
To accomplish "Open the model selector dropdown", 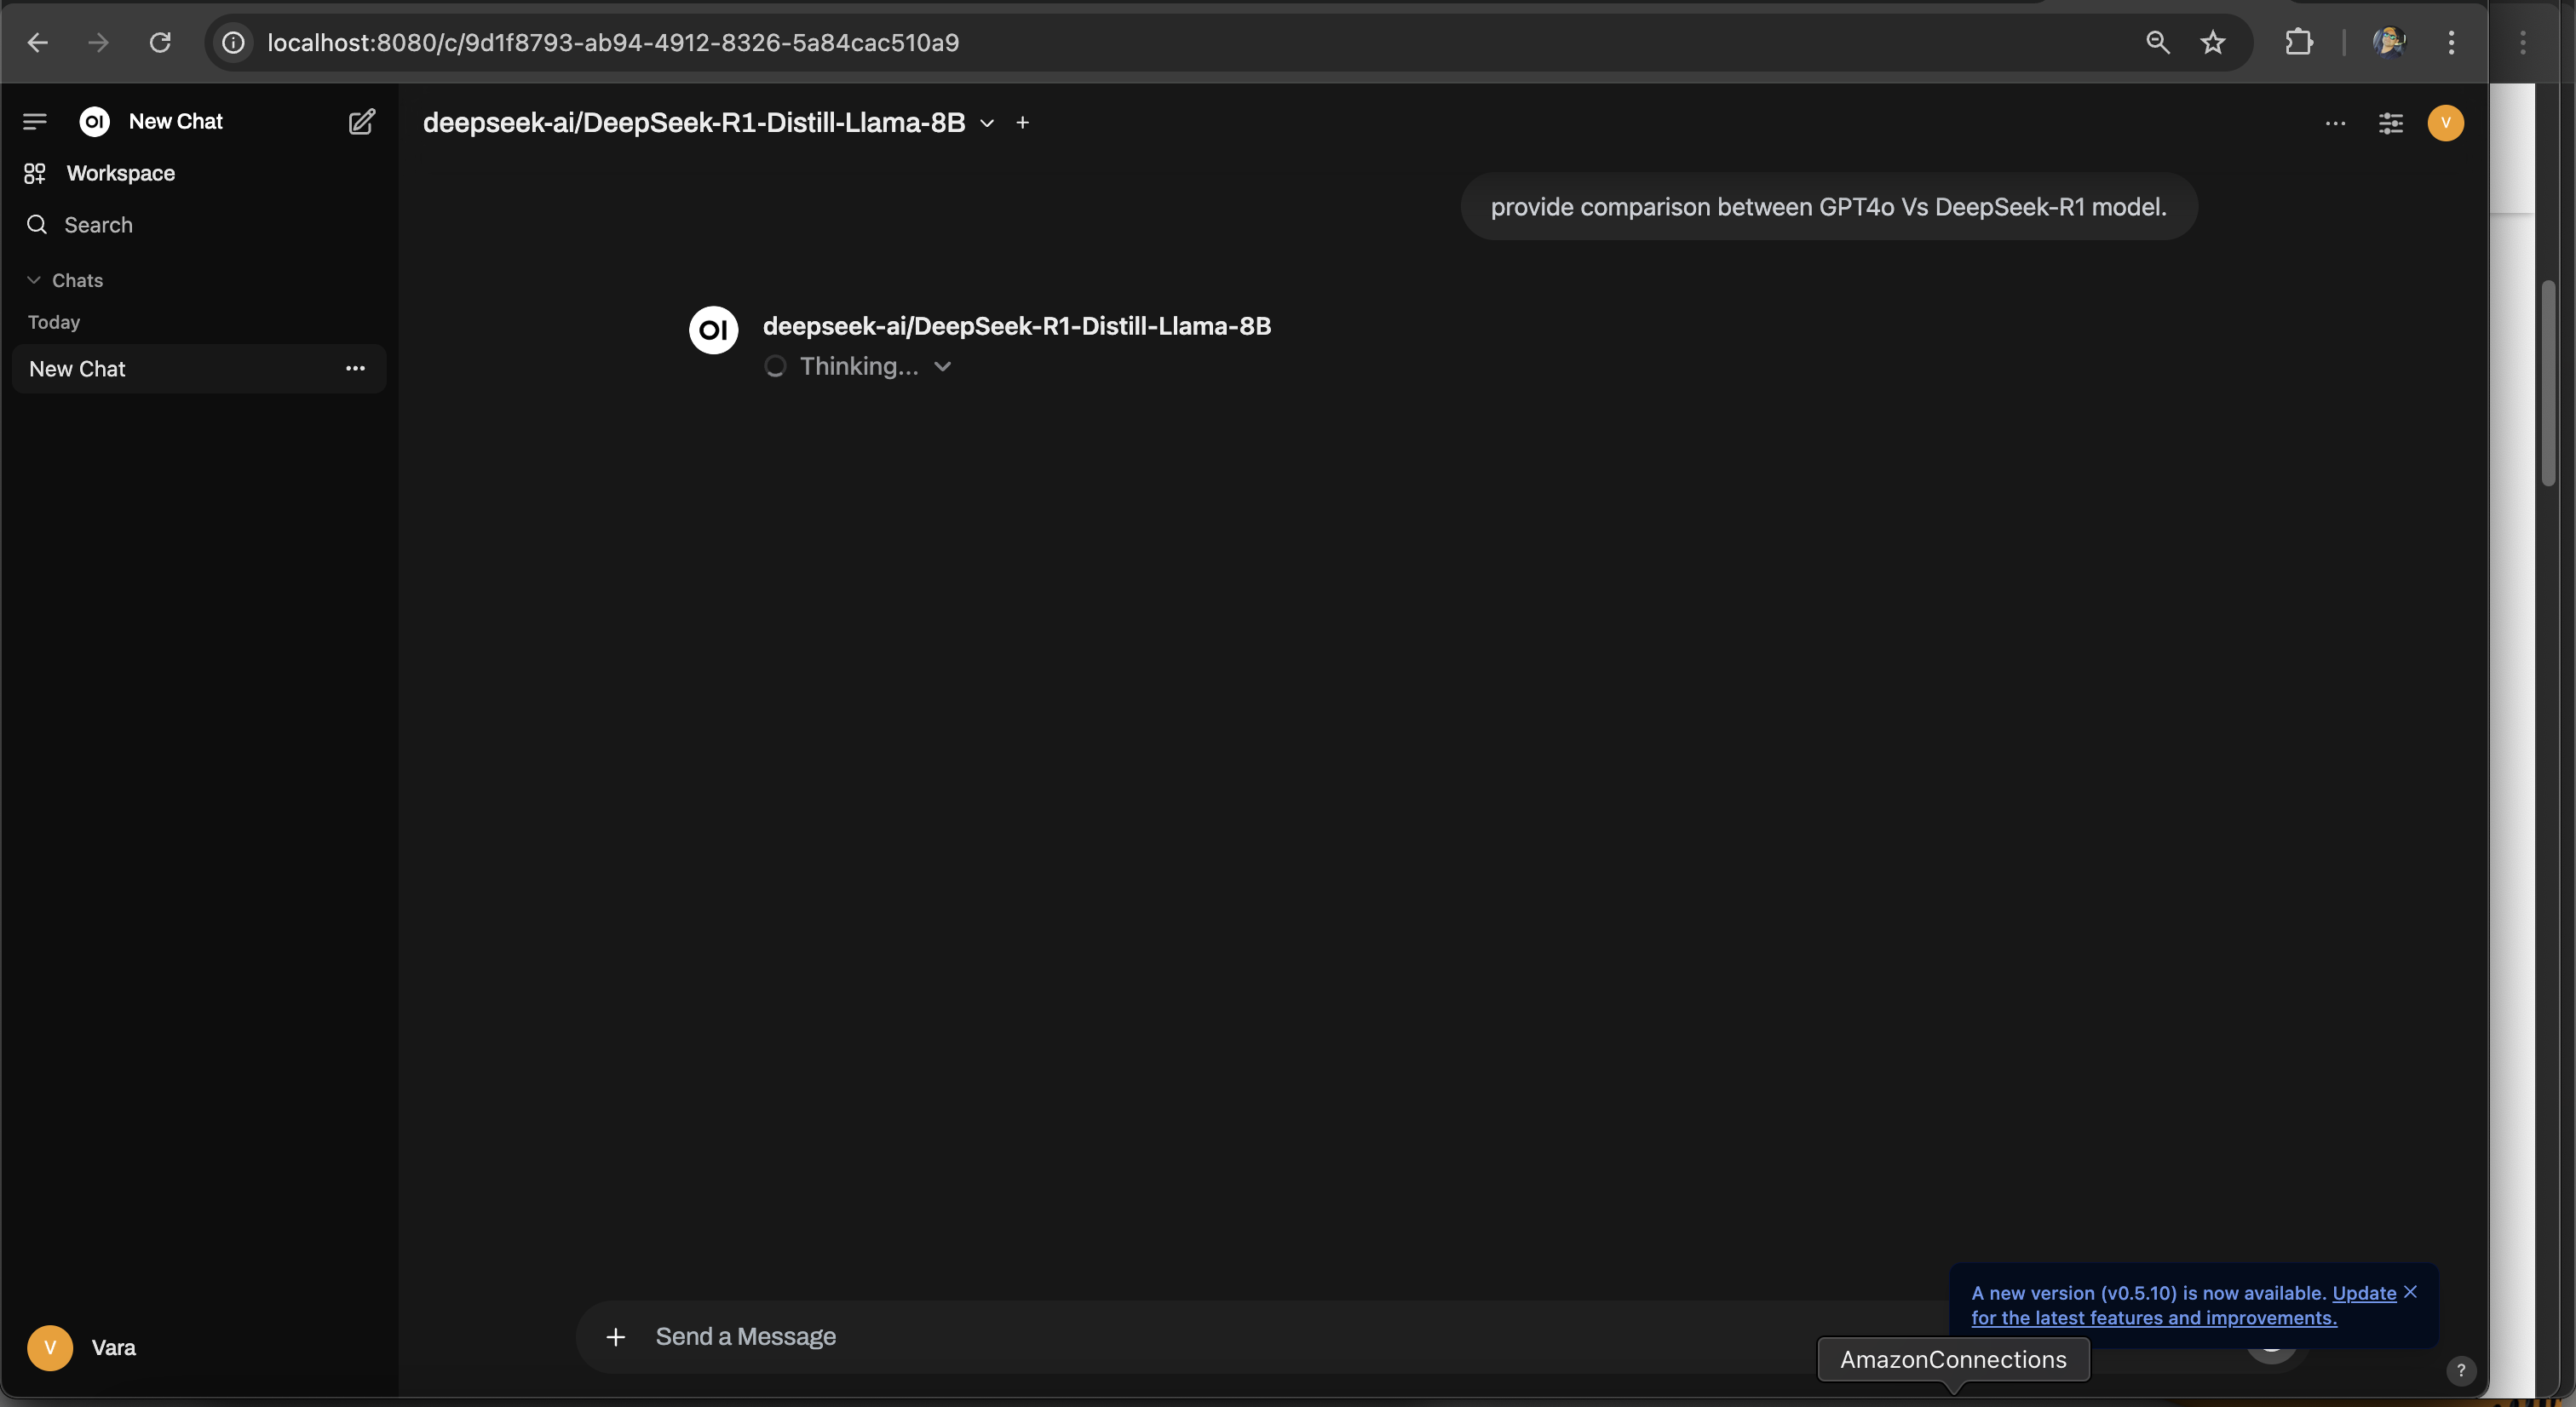I will (x=986, y=123).
